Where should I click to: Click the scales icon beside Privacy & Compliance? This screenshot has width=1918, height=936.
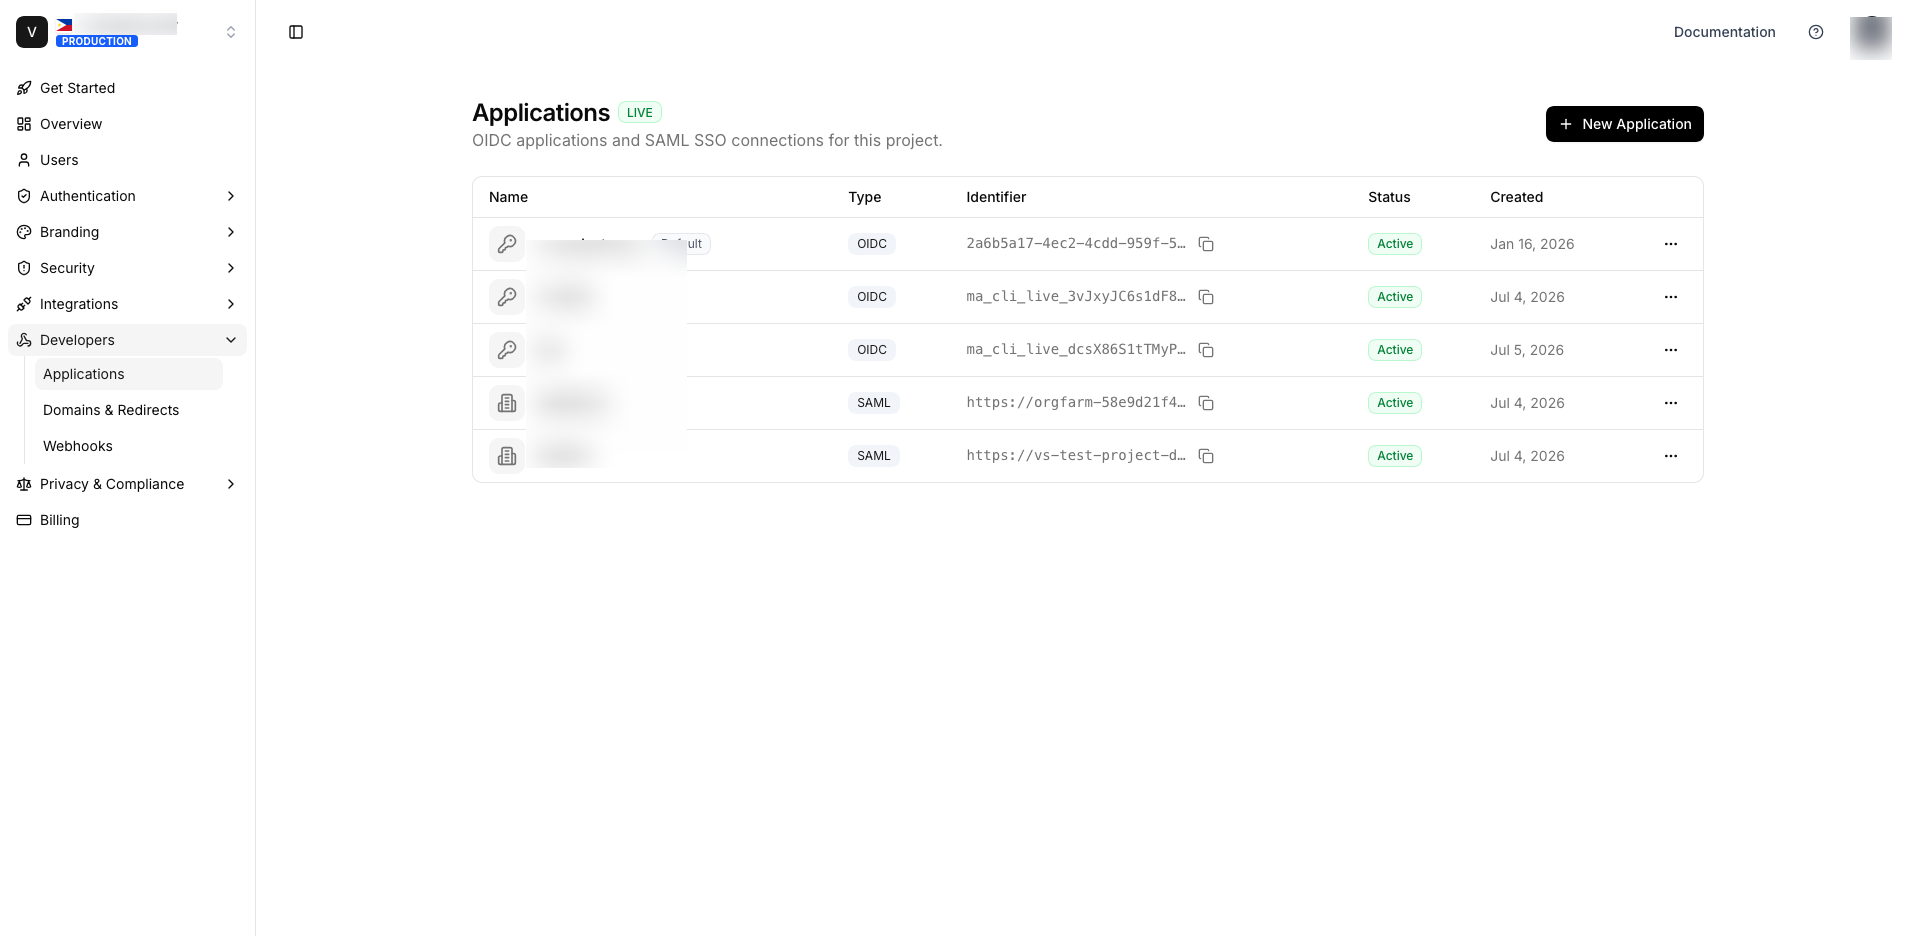tap(24, 484)
